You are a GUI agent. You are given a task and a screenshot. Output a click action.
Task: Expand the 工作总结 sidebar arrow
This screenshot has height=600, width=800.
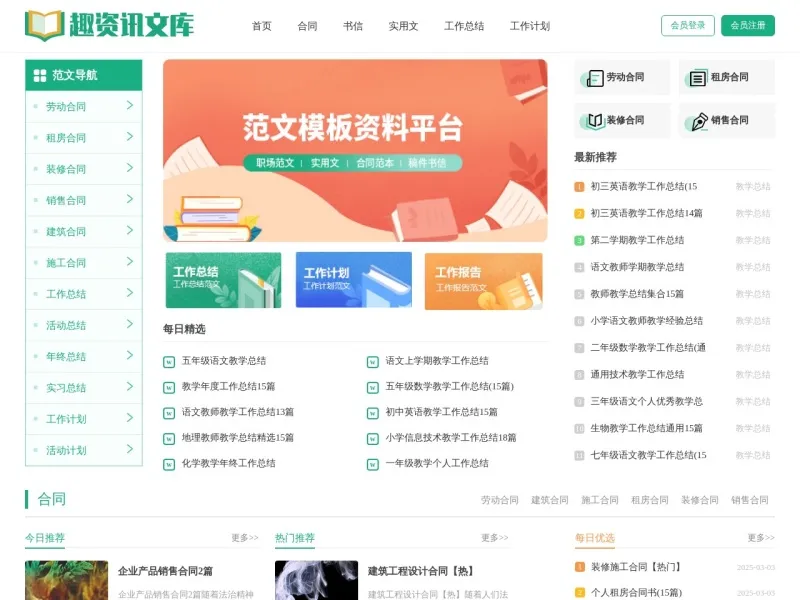[x=130, y=293]
